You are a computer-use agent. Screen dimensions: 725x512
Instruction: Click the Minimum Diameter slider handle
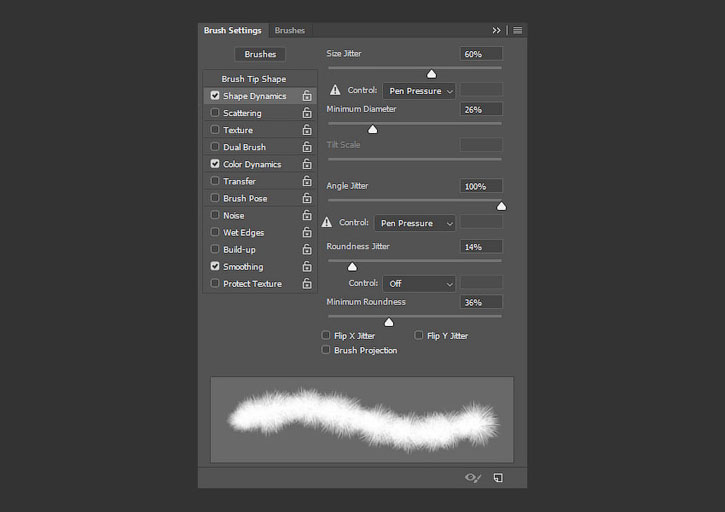373,130
